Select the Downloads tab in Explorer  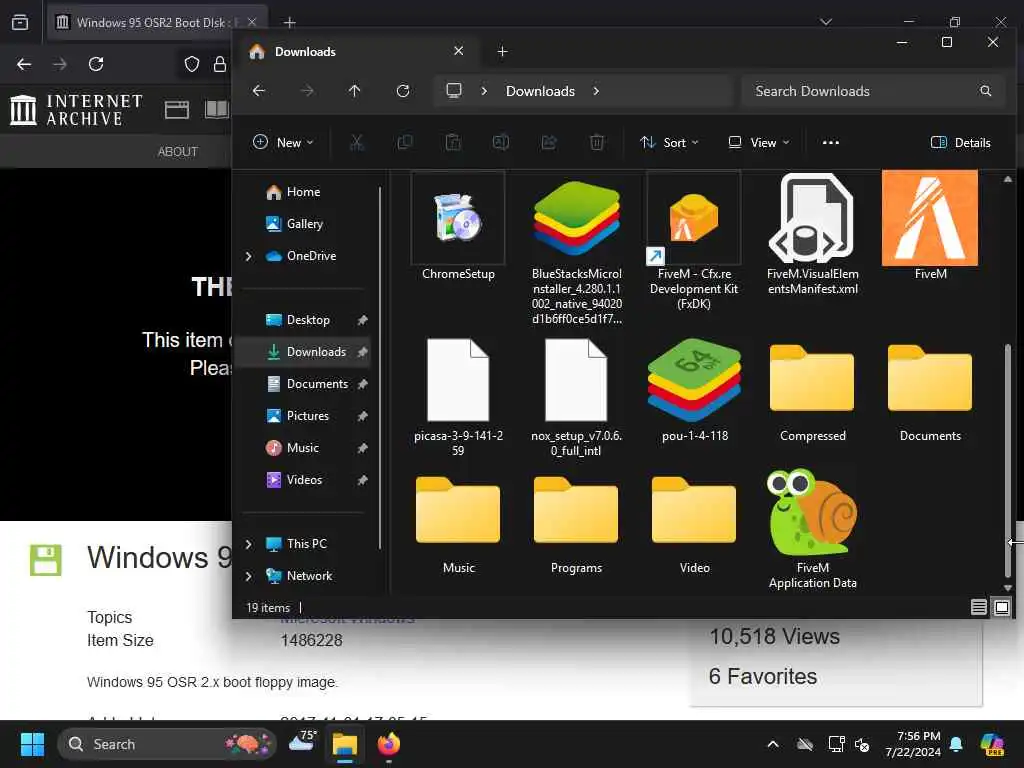point(356,52)
